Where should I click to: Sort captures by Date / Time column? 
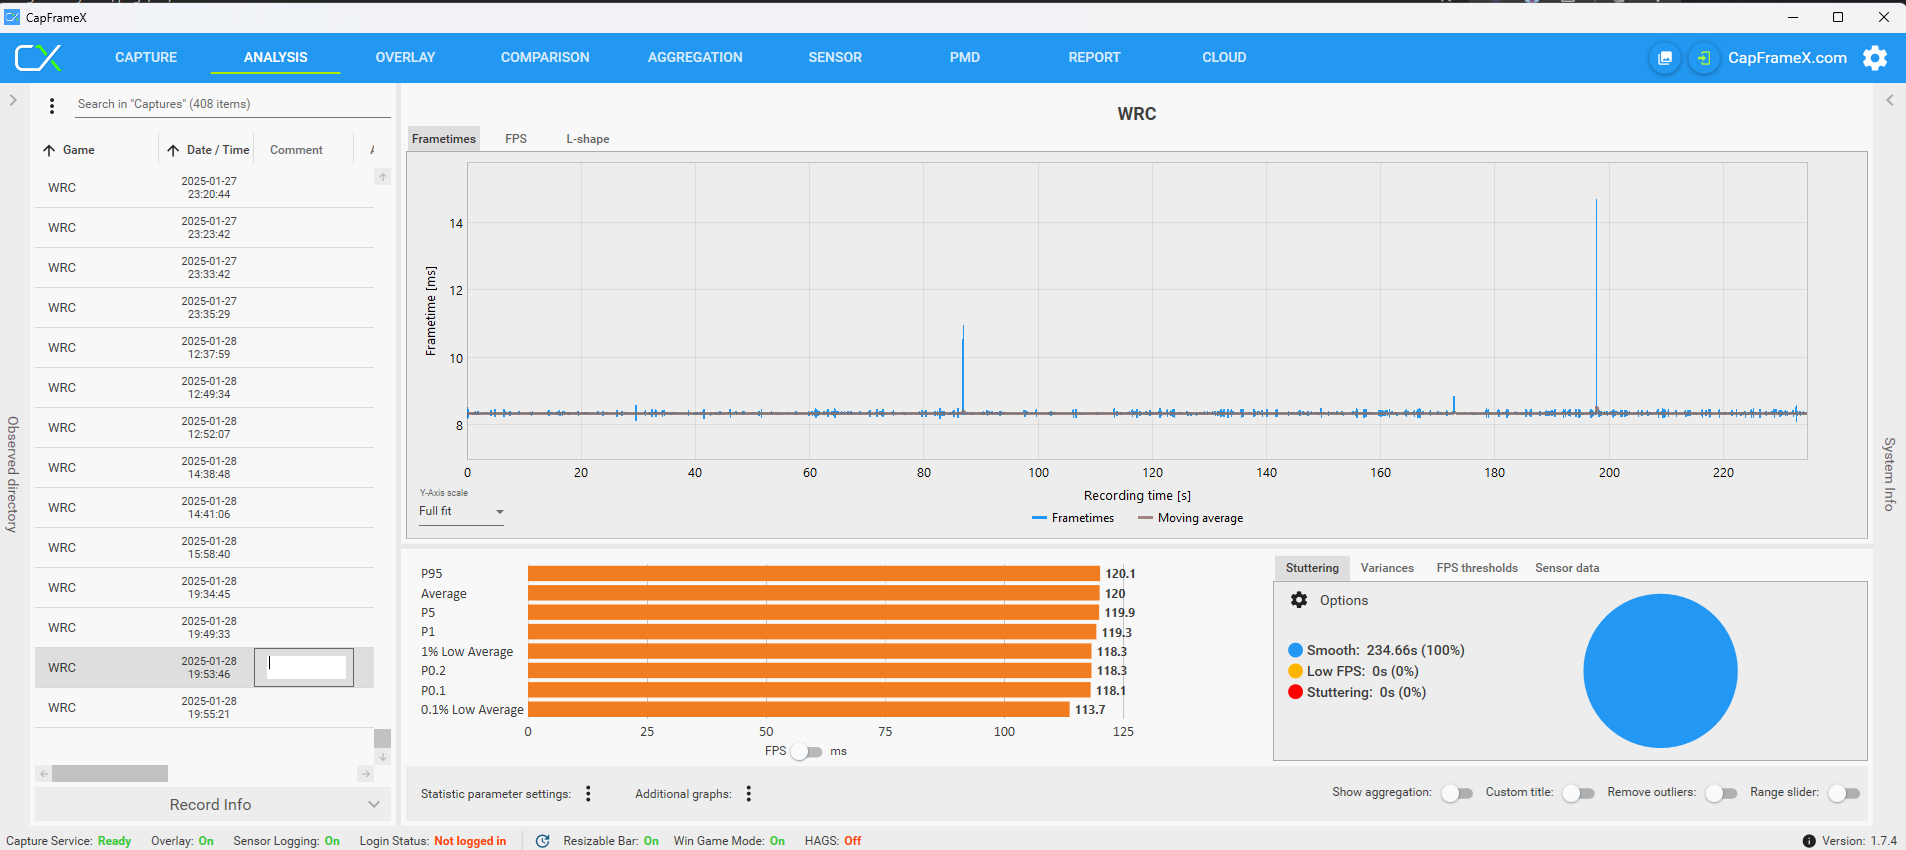(217, 150)
